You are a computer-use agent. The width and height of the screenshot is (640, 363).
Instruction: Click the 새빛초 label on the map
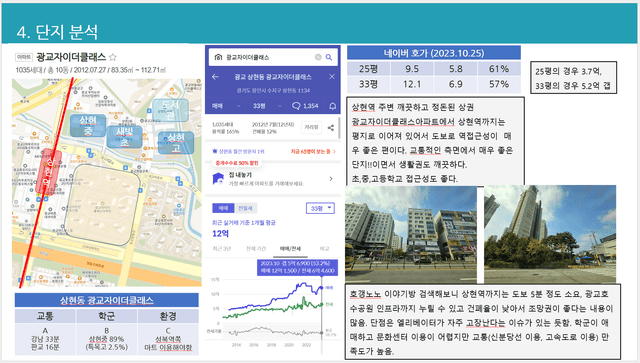click(x=124, y=137)
